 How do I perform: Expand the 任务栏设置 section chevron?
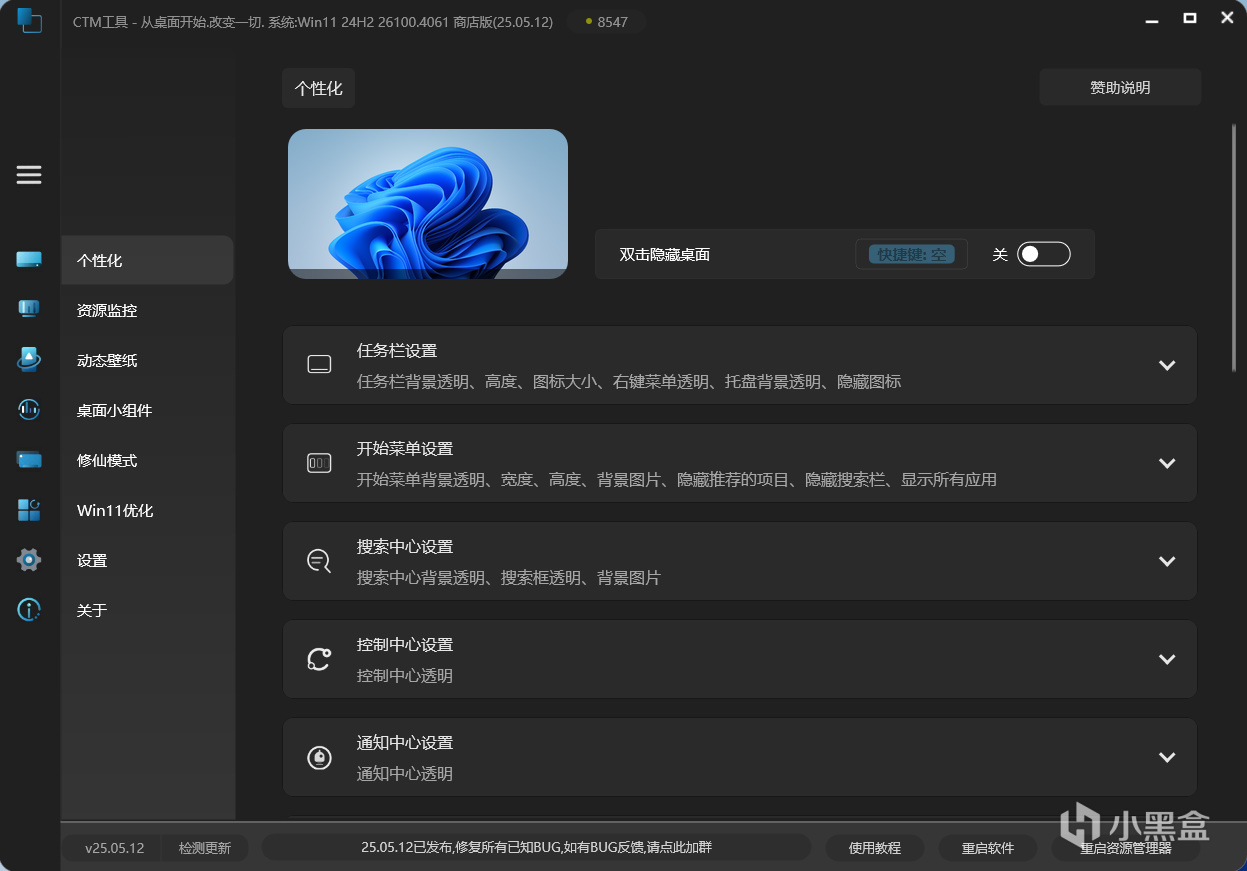[1166, 365]
